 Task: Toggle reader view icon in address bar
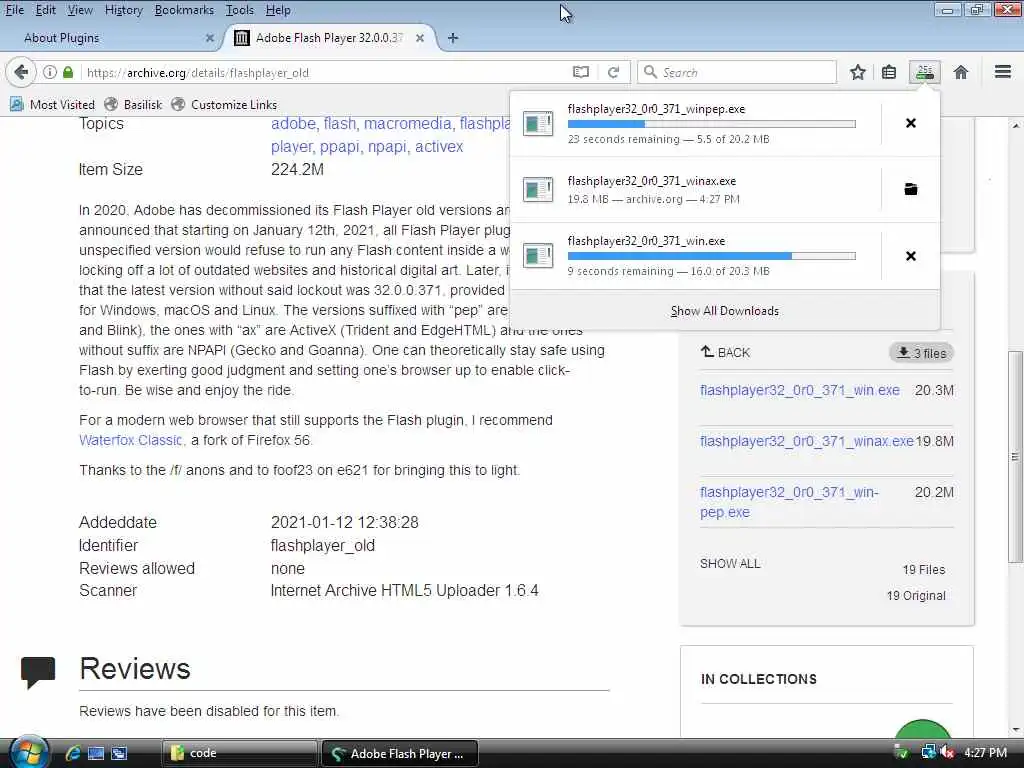(581, 72)
